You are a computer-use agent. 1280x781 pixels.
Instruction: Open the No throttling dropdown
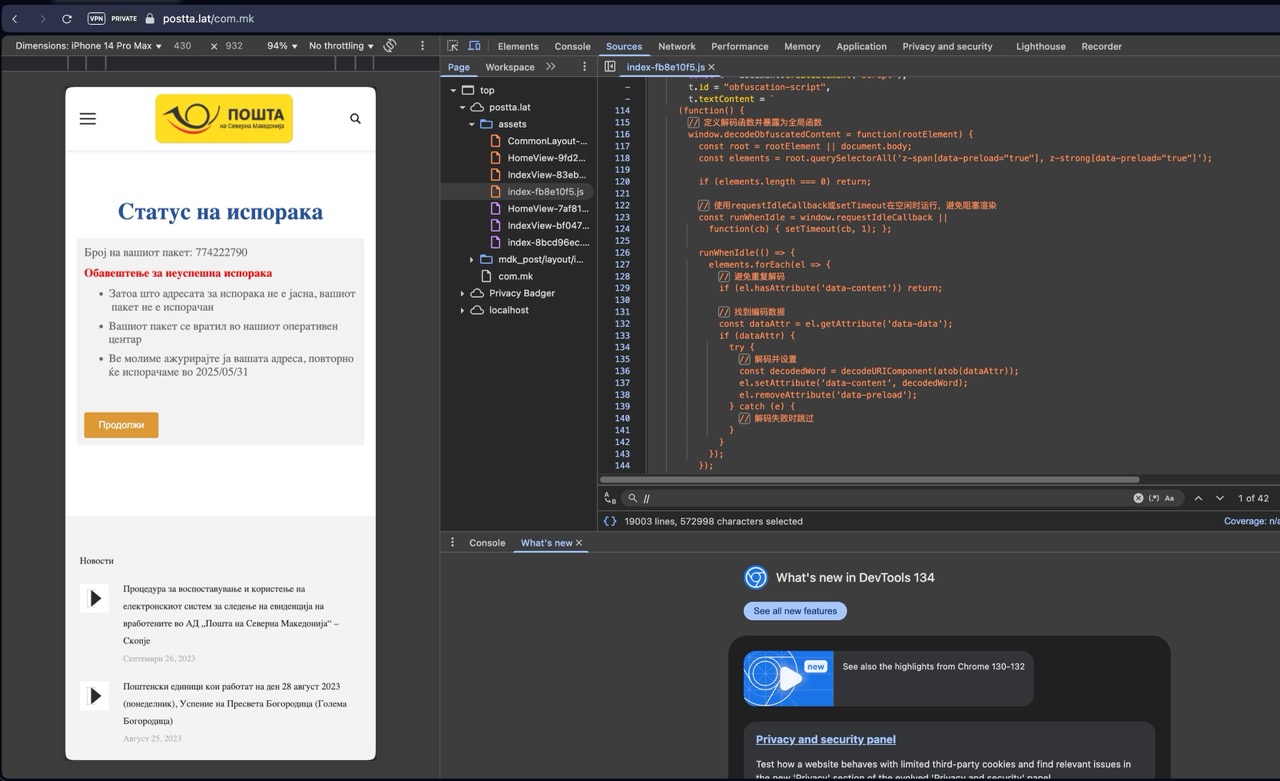(x=340, y=46)
